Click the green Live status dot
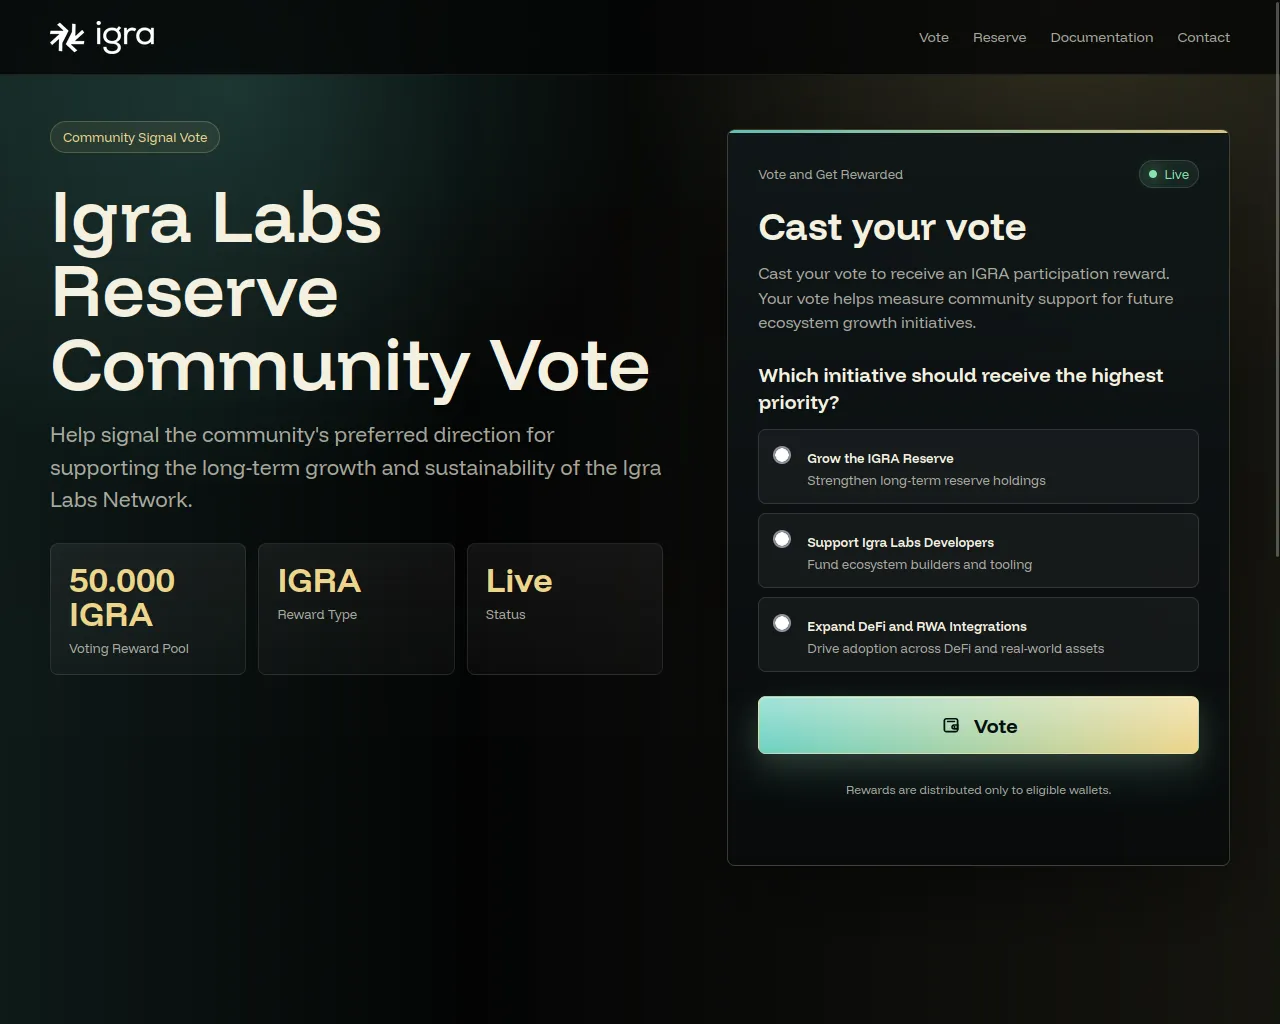This screenshot has width=1280, height=1024. [x=1153, y=174]
